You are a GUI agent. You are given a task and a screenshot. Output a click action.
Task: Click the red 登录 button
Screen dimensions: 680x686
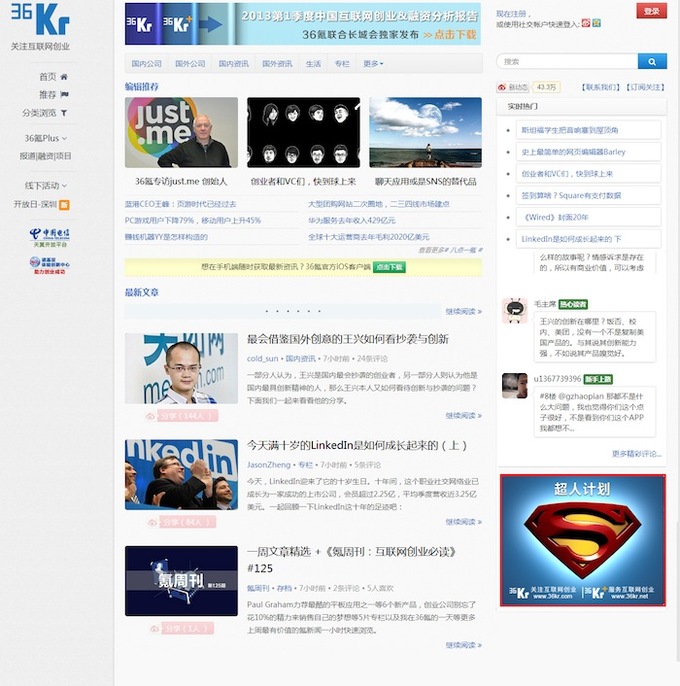[x=652, y=11]
